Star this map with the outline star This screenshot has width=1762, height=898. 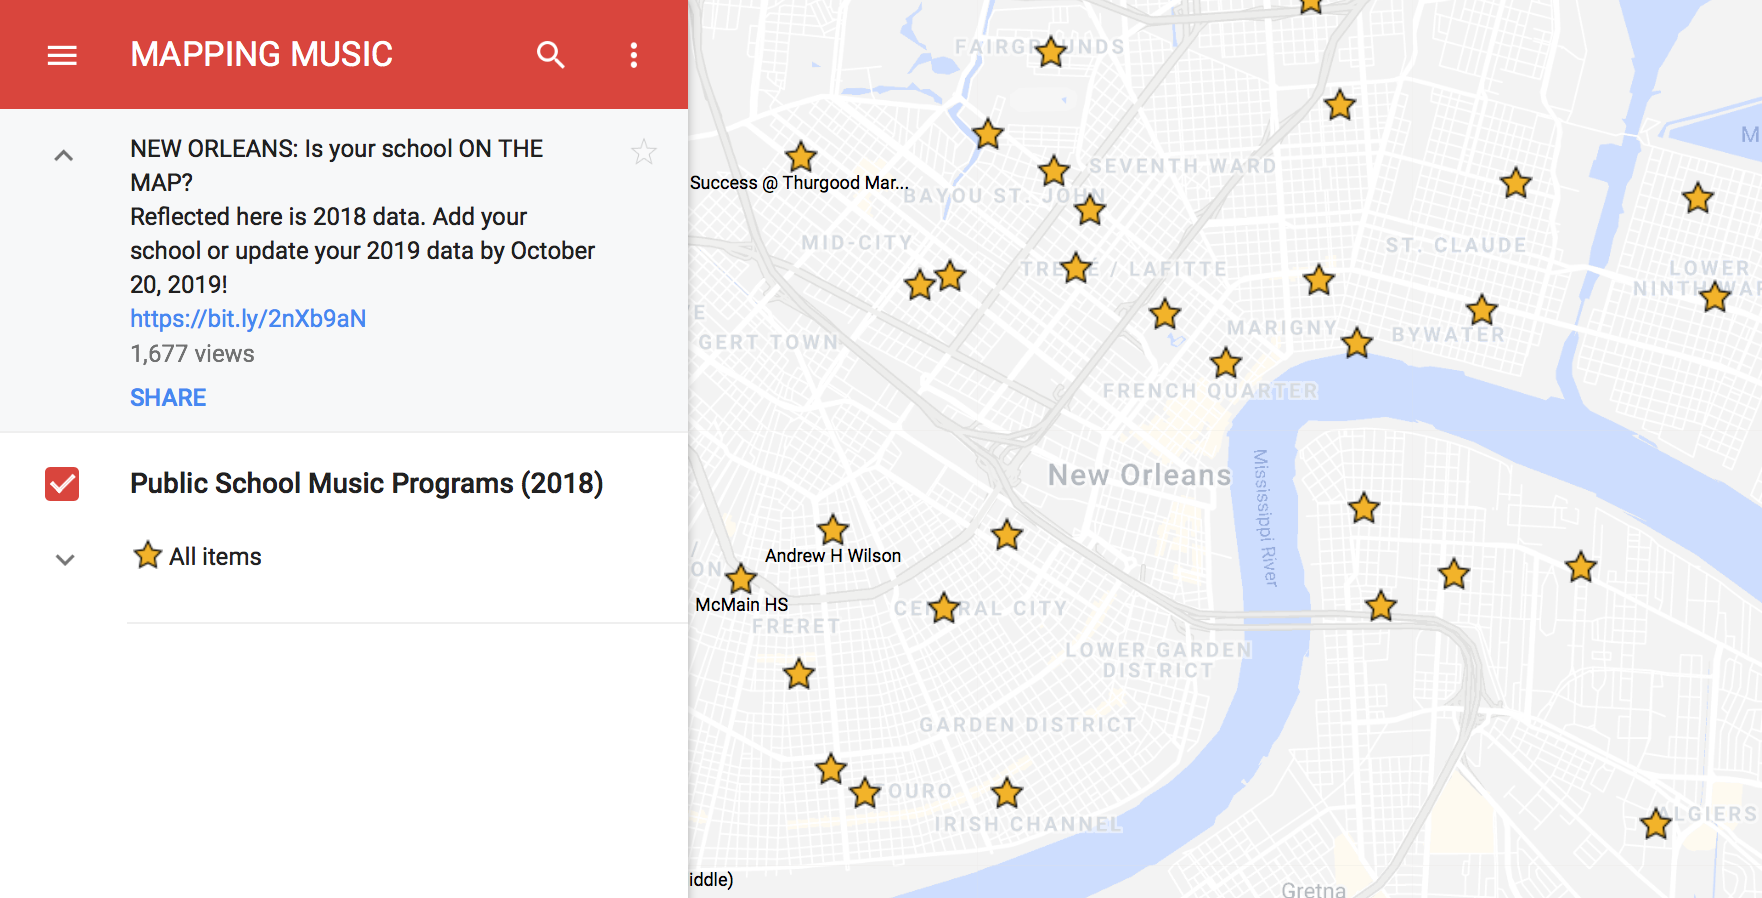[644, 152]
